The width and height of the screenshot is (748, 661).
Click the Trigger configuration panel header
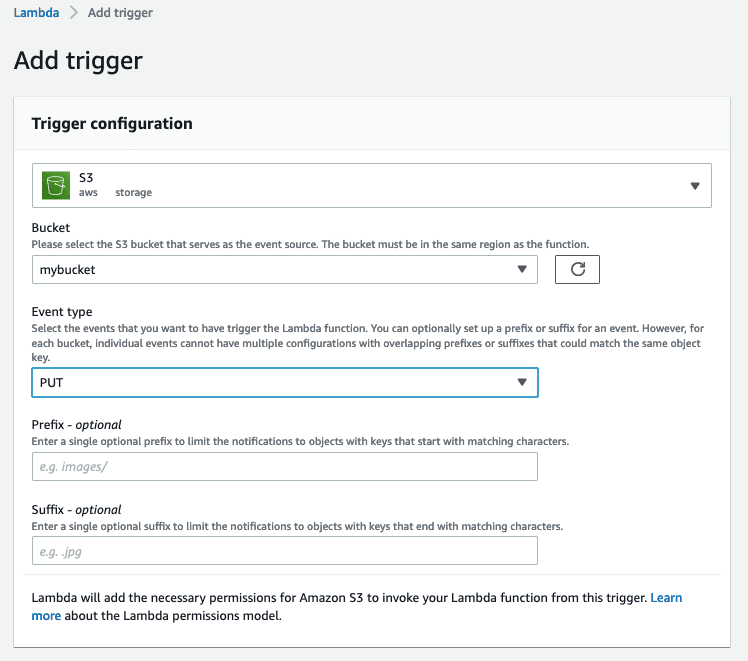(x=112, y=124)
